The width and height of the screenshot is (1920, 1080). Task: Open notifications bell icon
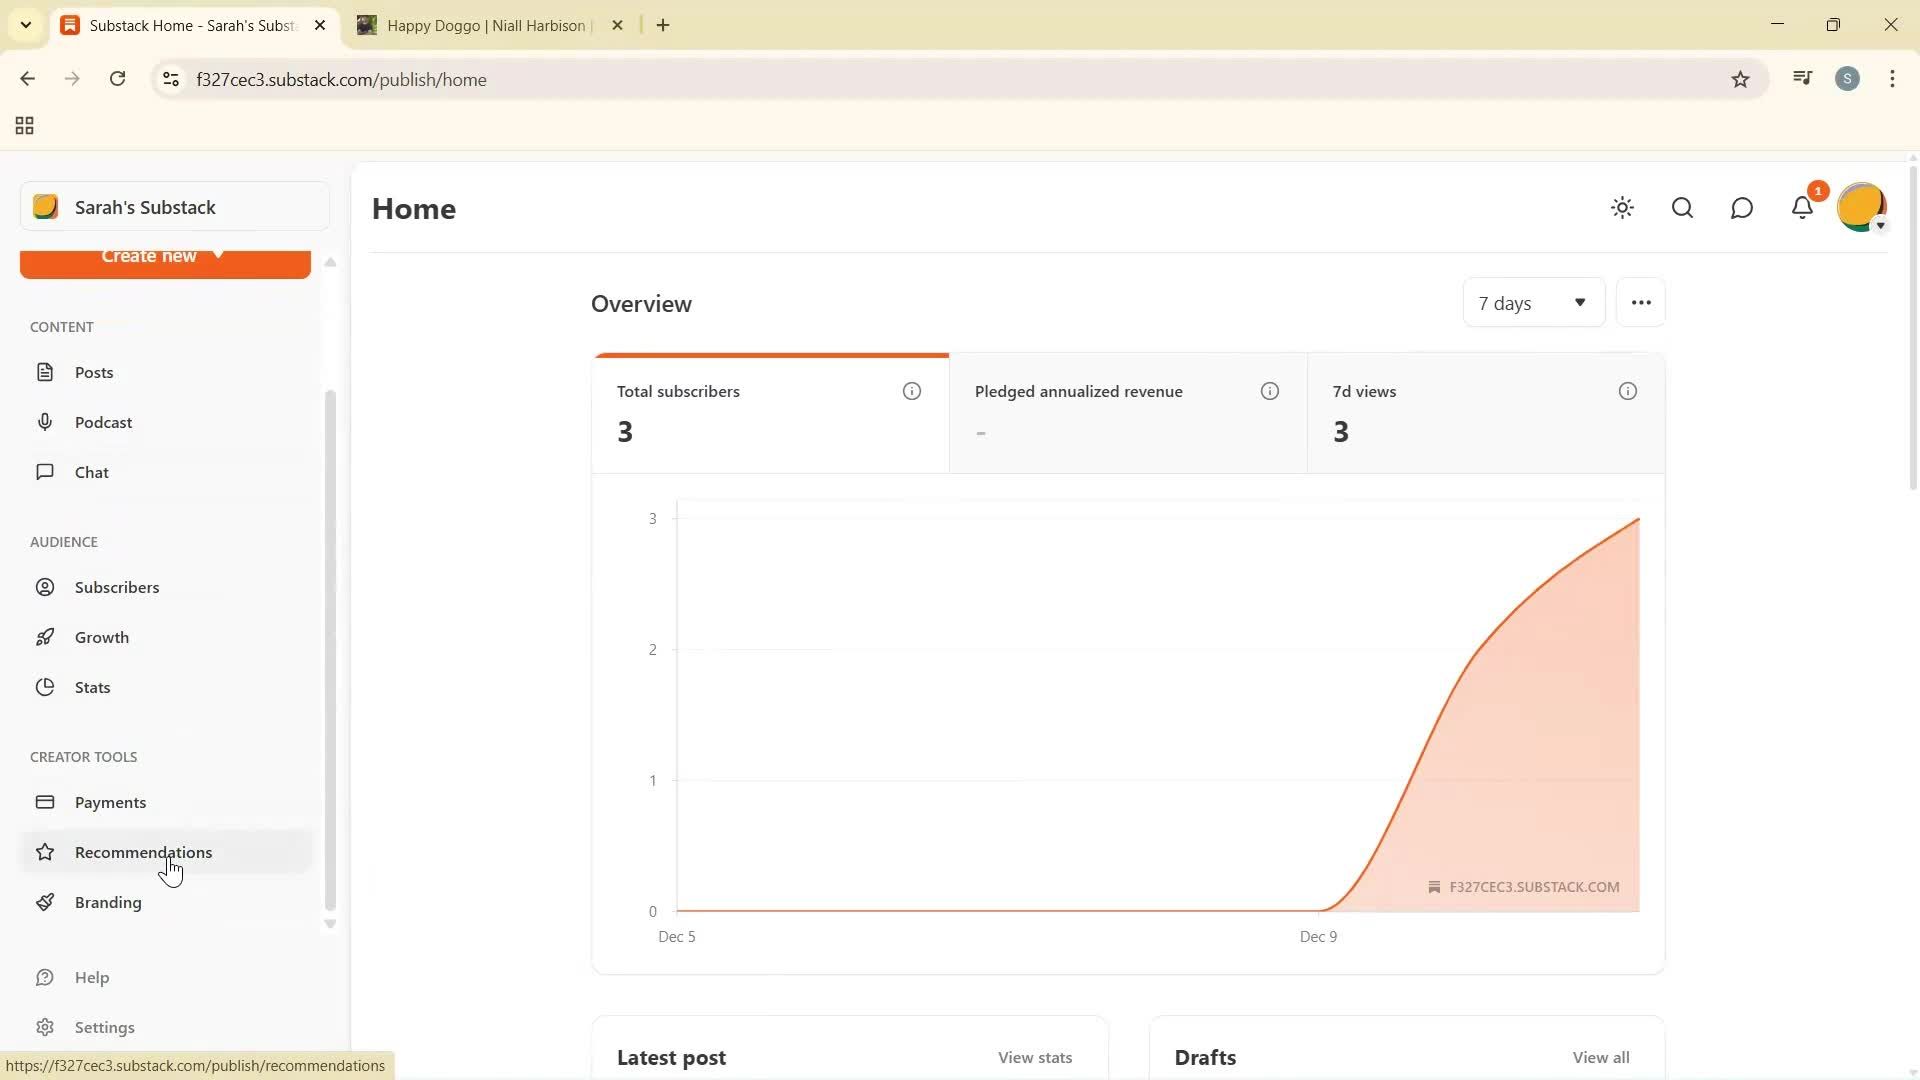coord(1802,208)
